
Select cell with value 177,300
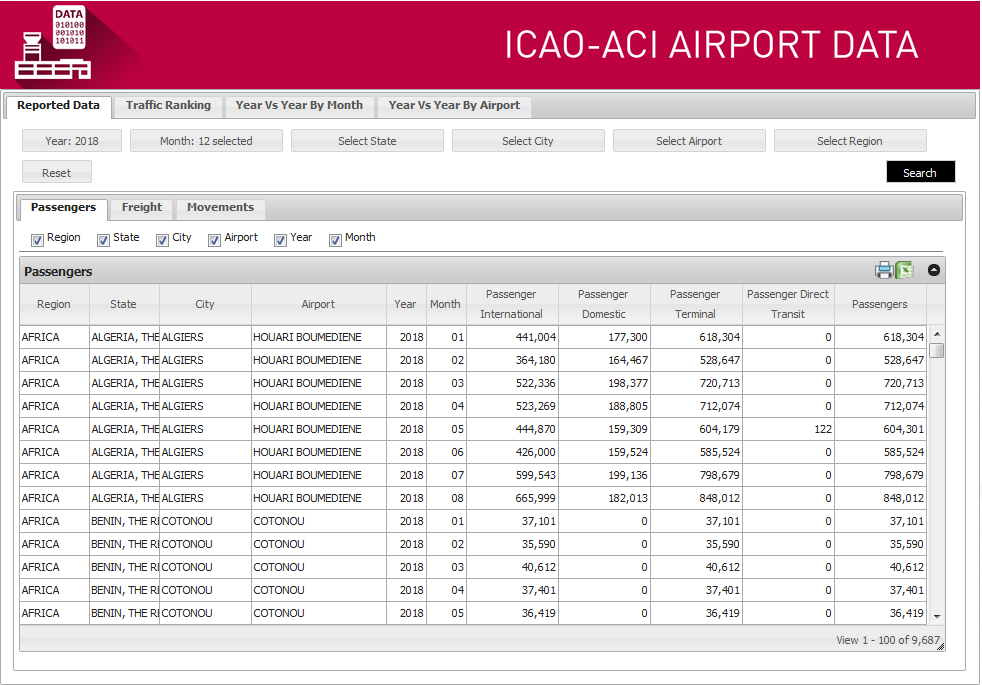point(604,337)
